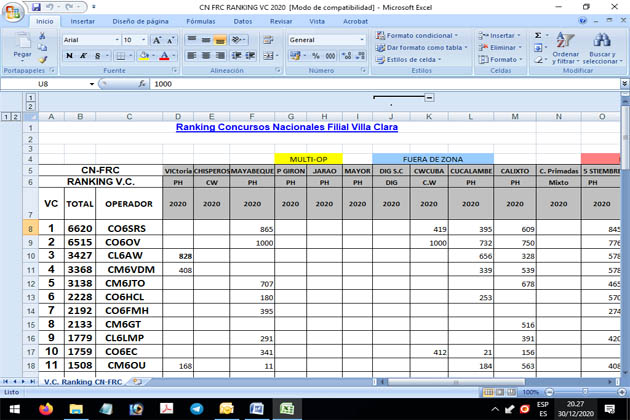The width and height of the screenshot is (630, 420).
Task: Apply cell borders icon
Action: click(x=120, y=55)
